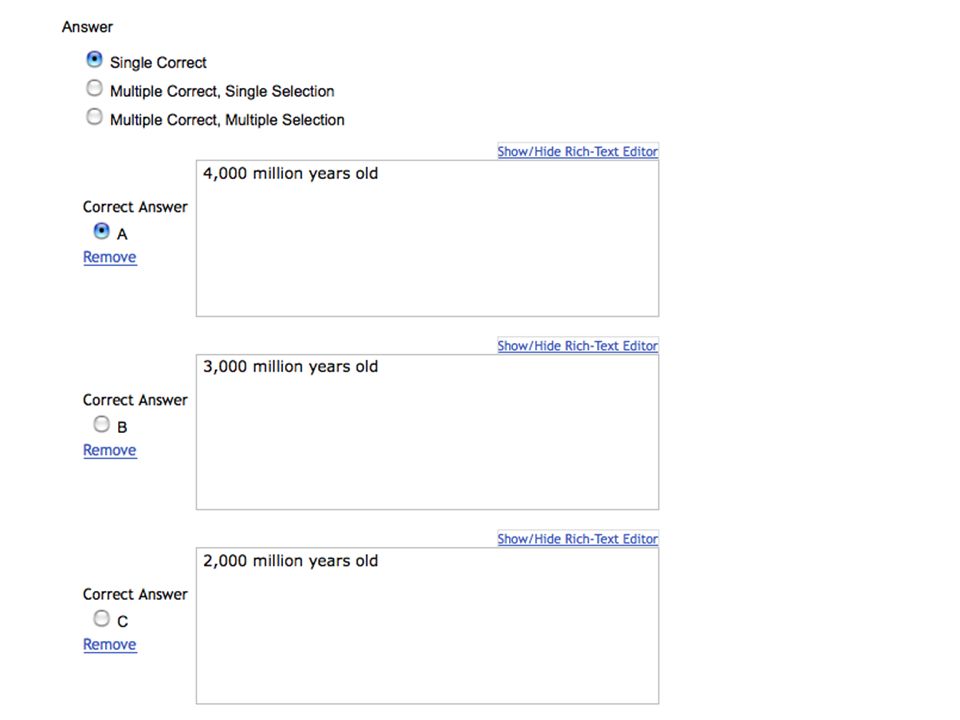The image size is (960, 720).
Task: Click the 'Multiple Correct, Single Selection' label text
Action: tap(222, 91)
